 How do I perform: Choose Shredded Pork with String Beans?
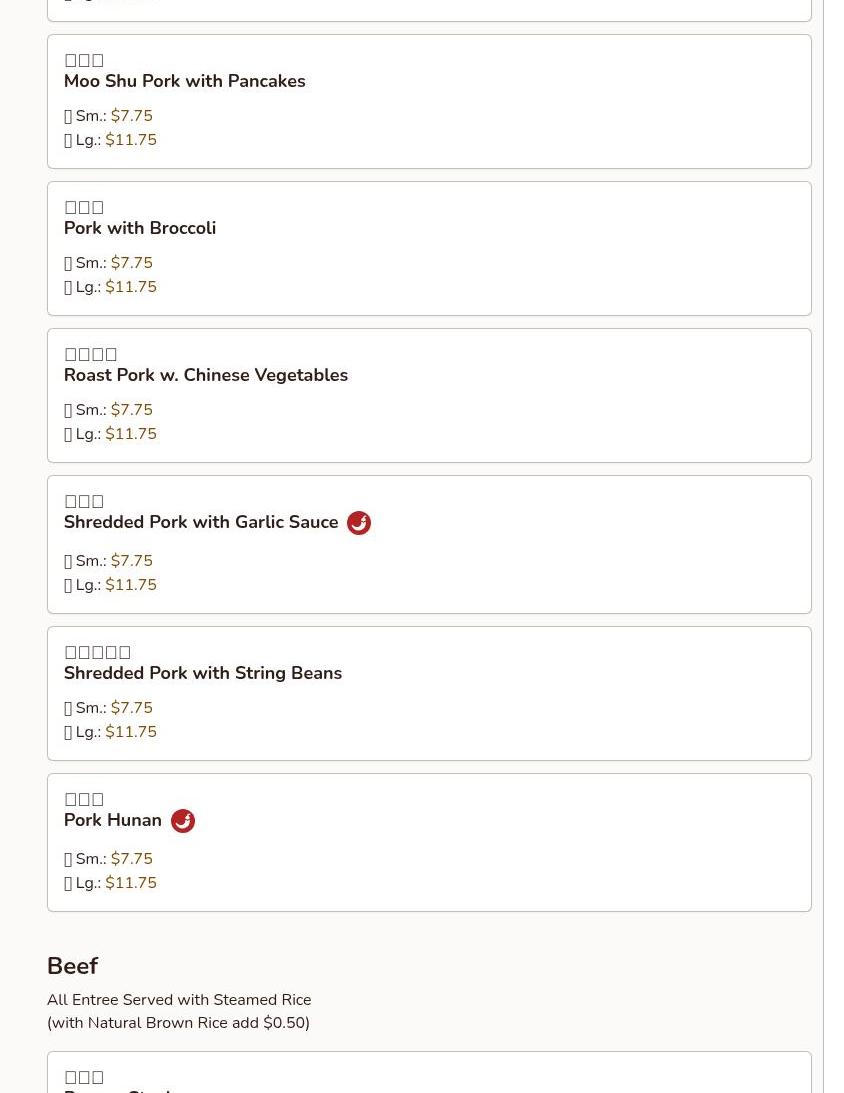pos(203,673)
